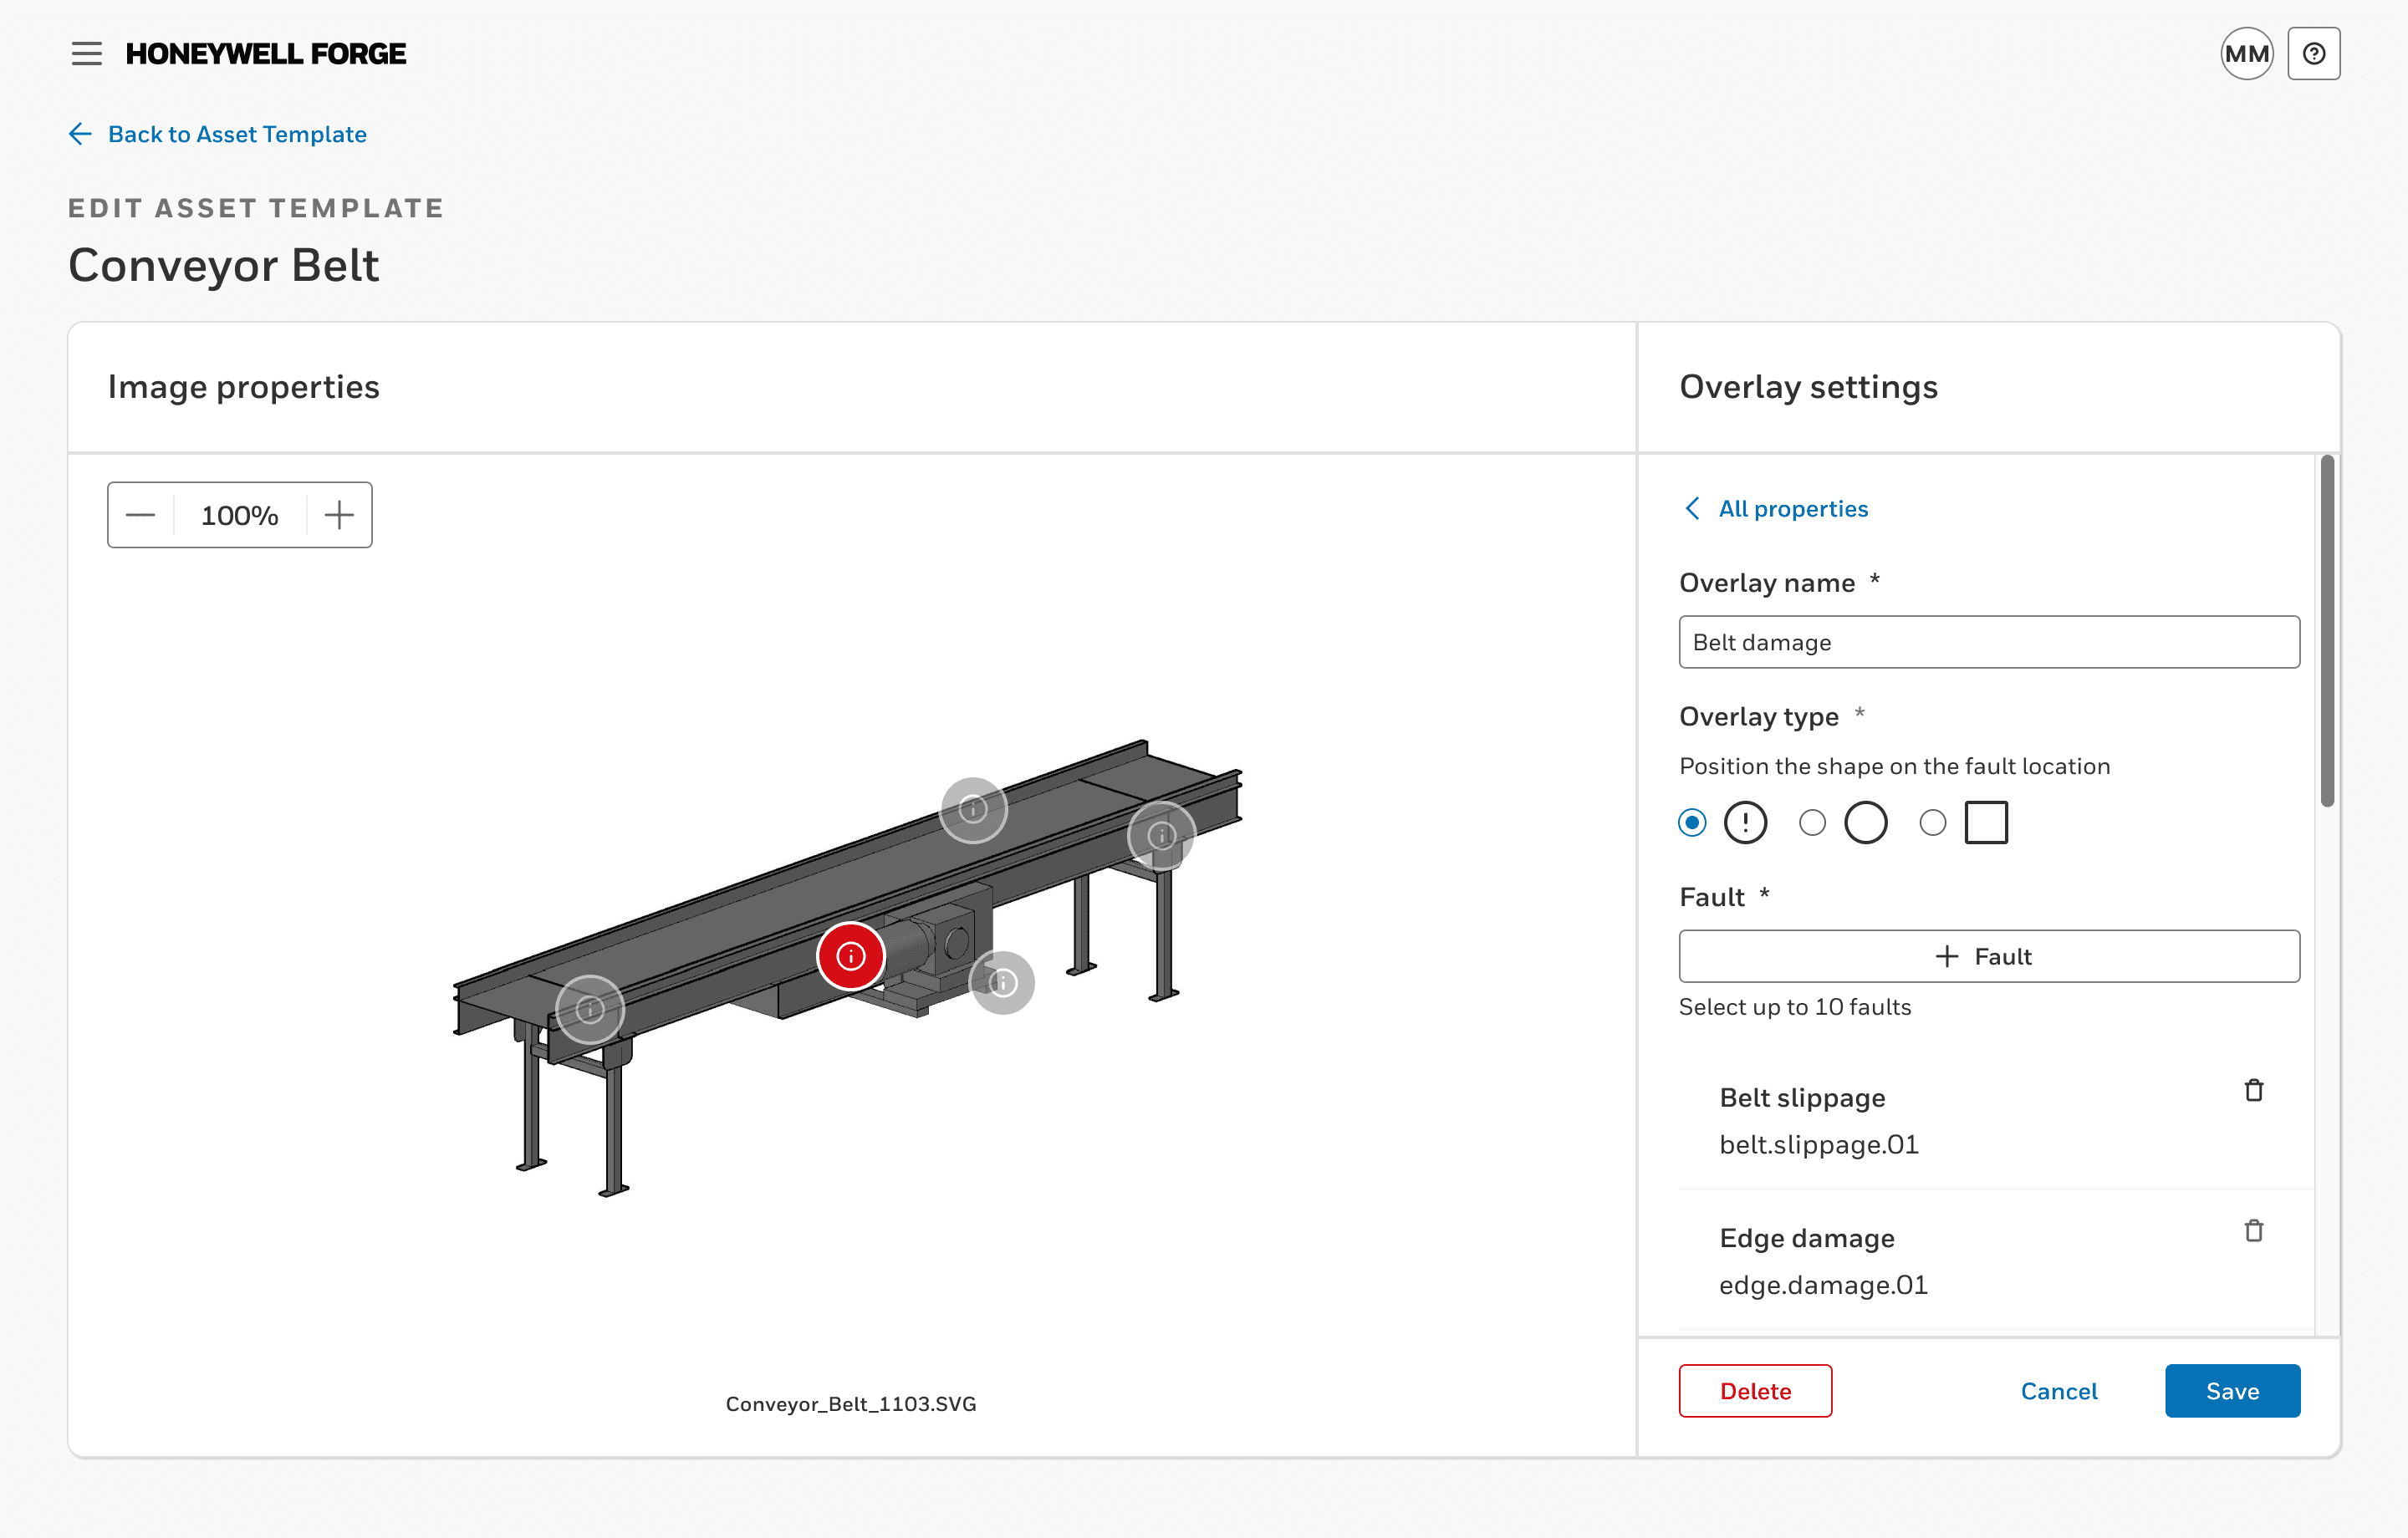Delete the current overlay configuration
Screen dimensions: 2408x1538
1755,1391
